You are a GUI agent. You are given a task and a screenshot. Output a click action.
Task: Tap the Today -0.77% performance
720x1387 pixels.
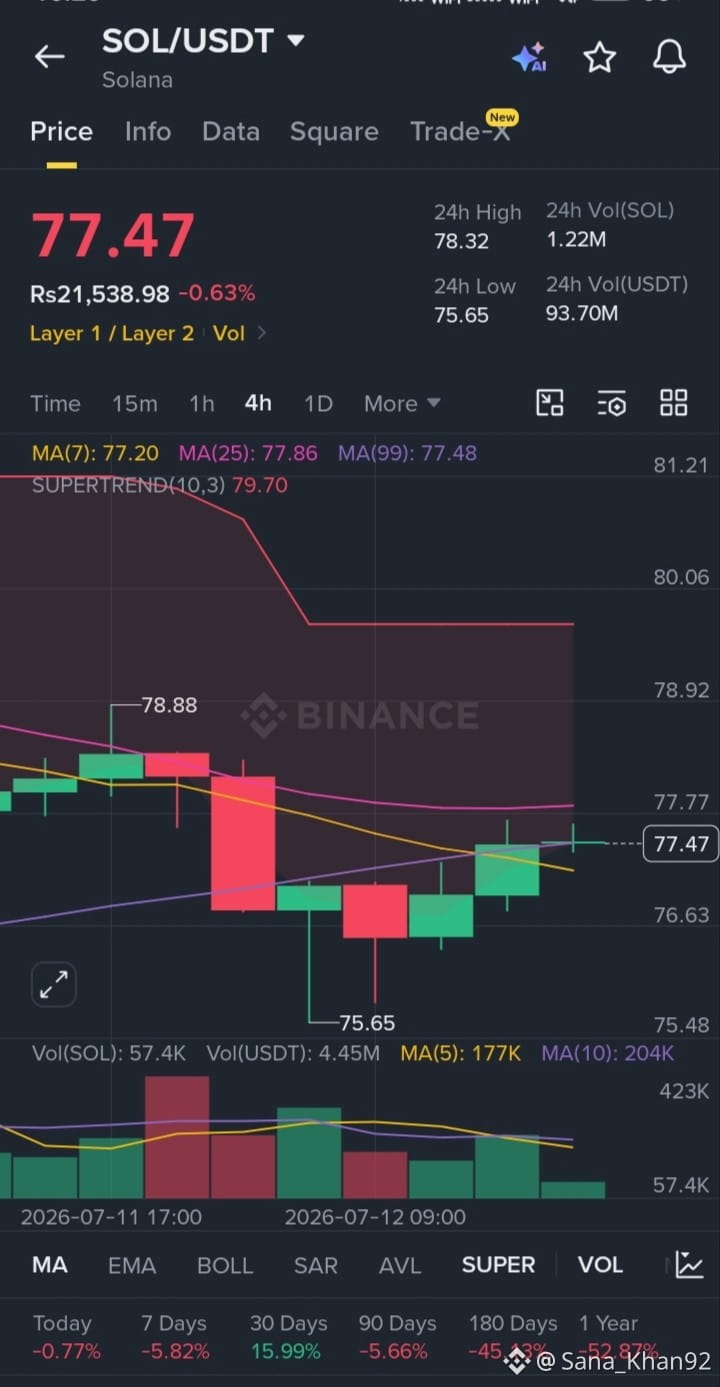click(x=66, y=1337)
